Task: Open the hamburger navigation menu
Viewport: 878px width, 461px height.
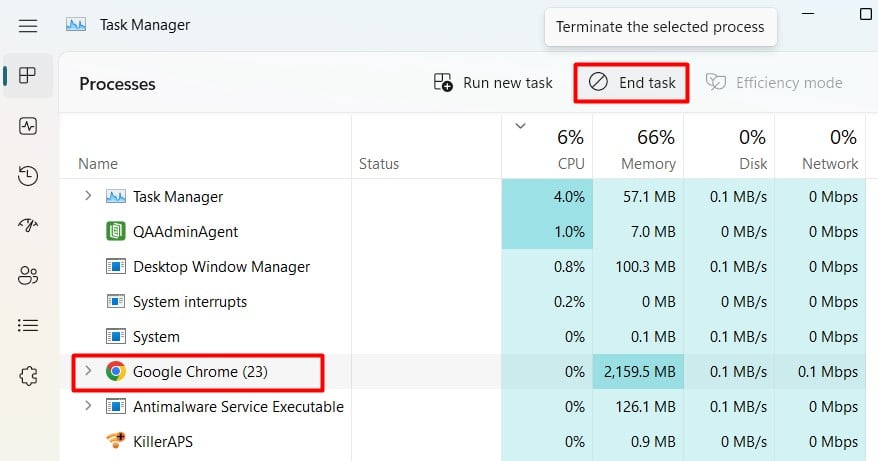Action: 27,26
